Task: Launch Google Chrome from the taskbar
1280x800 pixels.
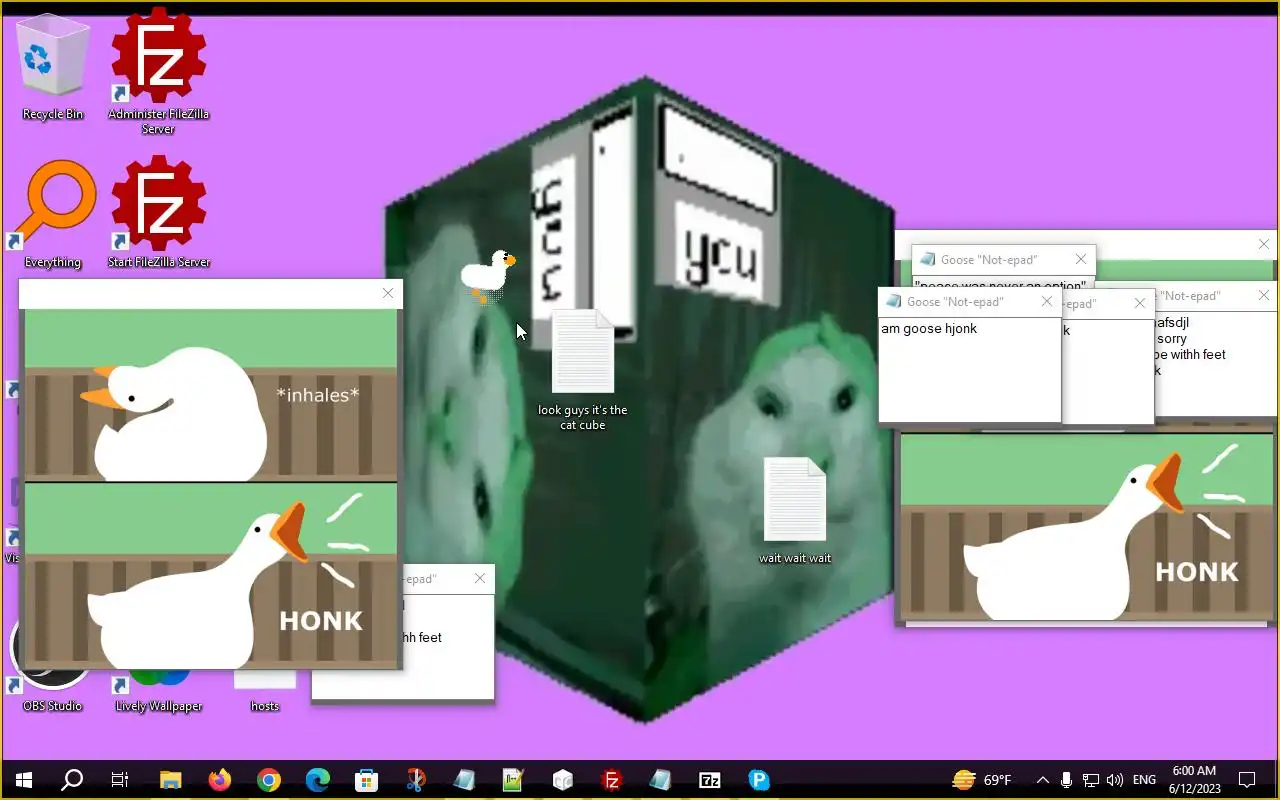Action: tap(268, 780)
